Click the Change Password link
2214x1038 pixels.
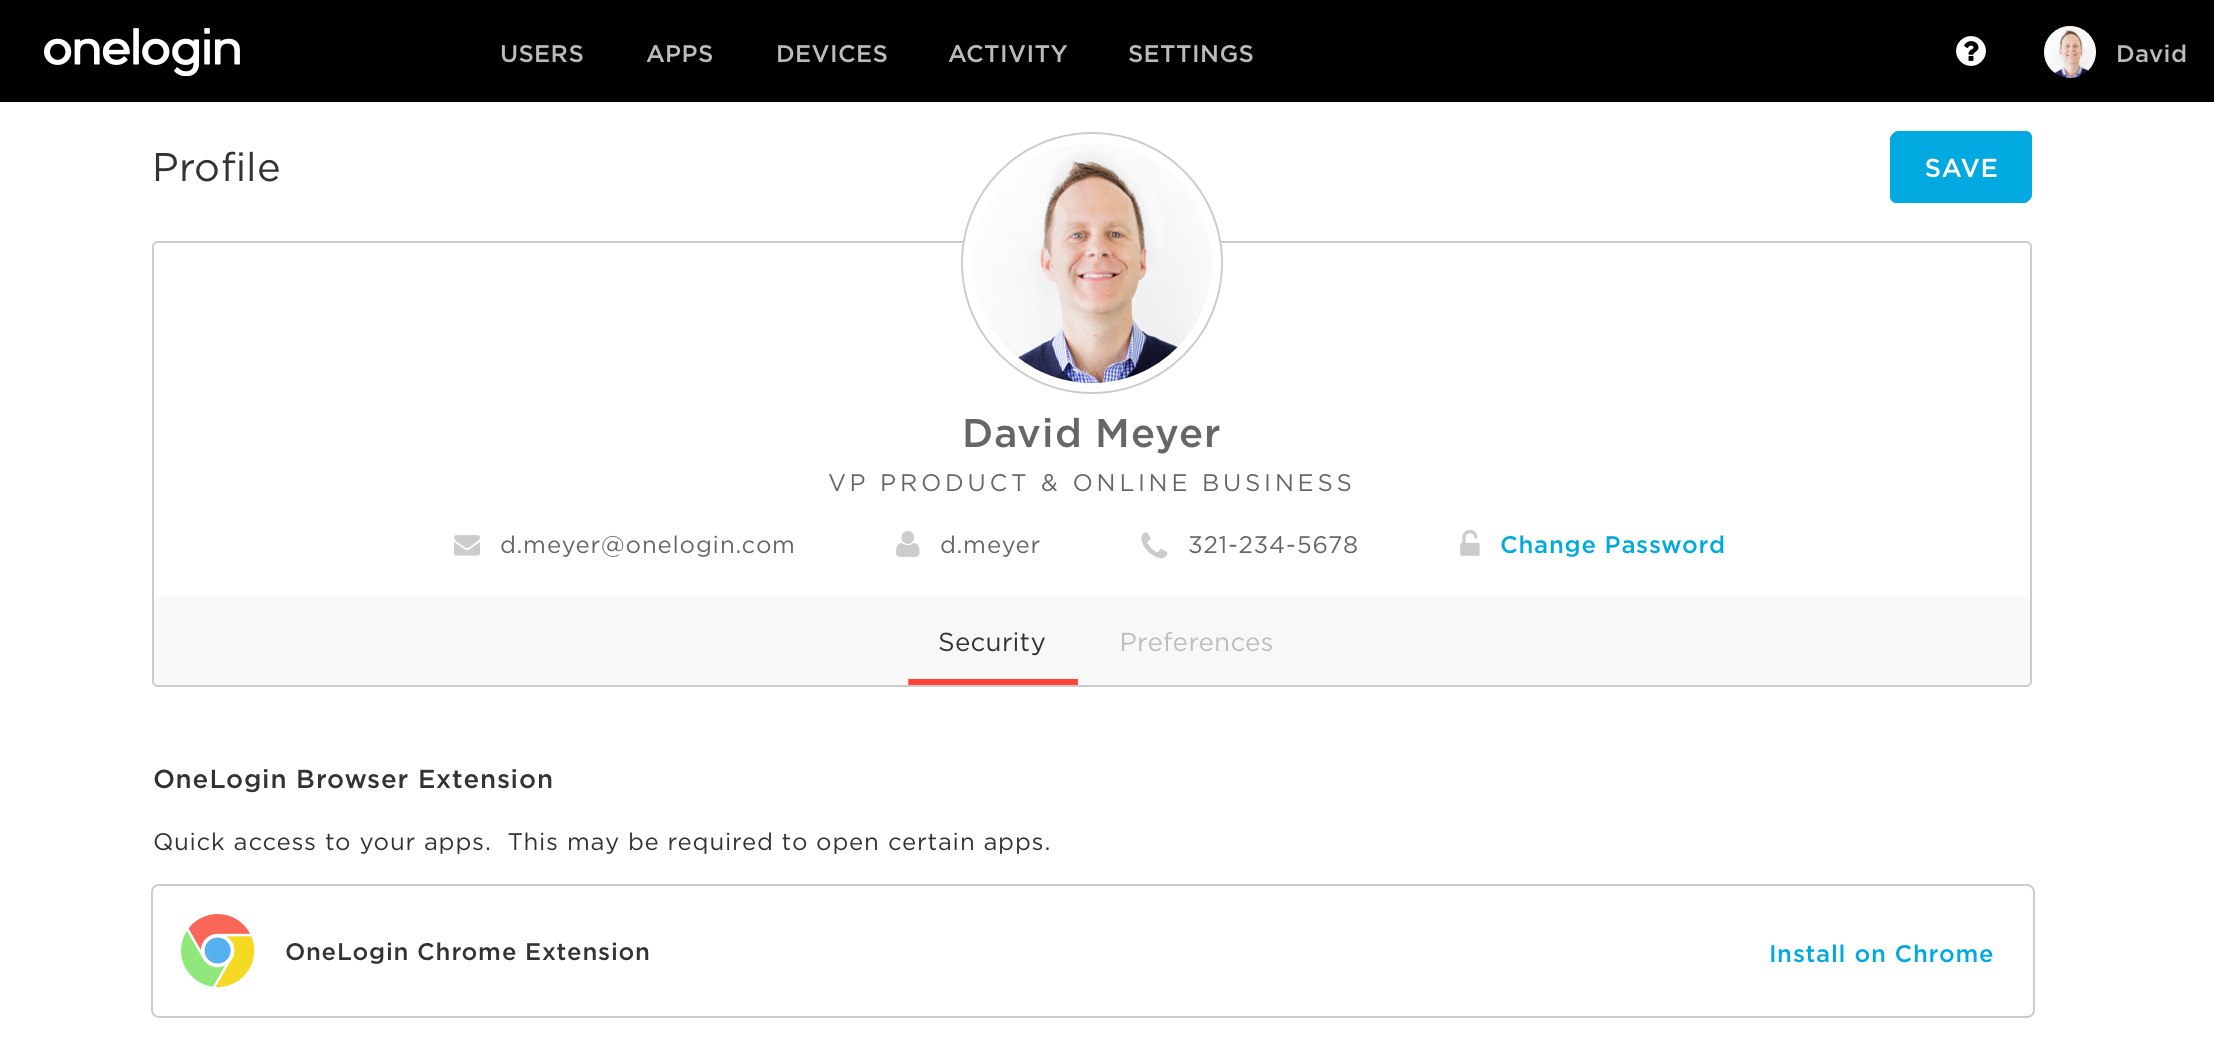pos(1612,545)
